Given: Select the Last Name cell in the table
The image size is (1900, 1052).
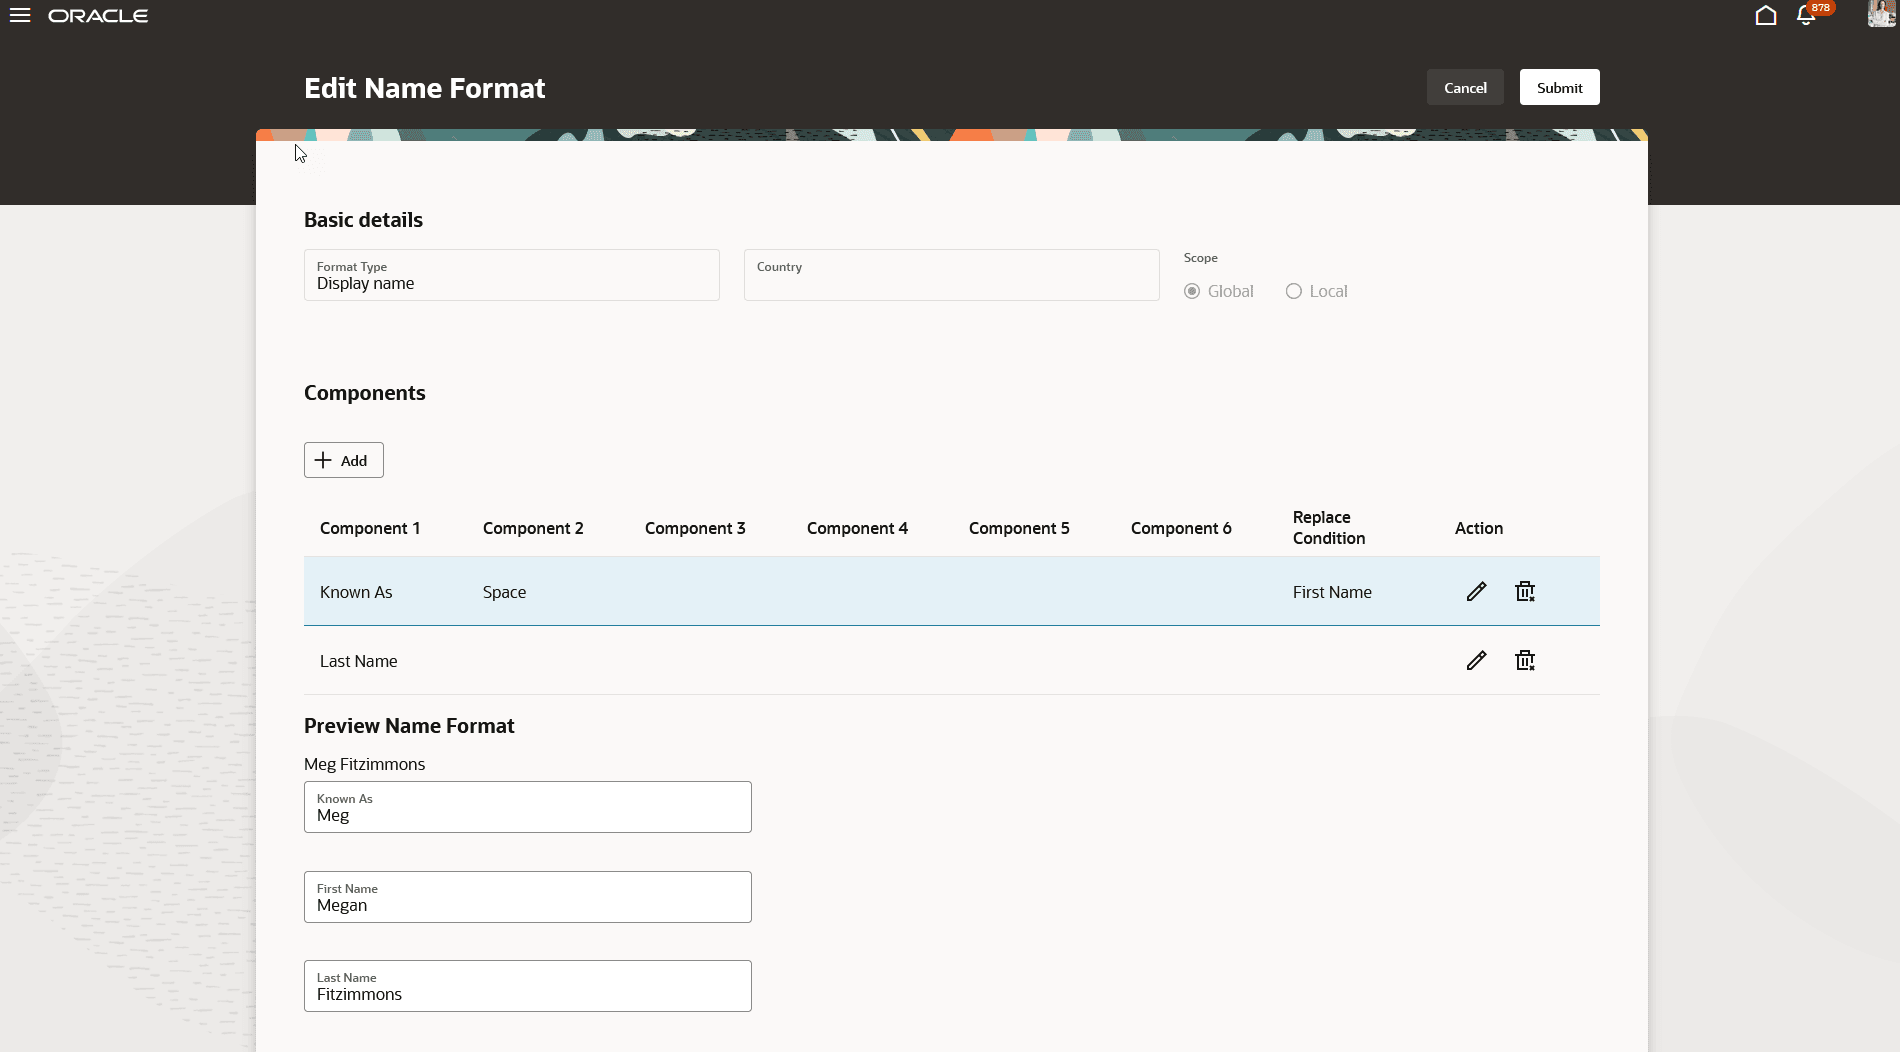Looking at the screenshot, I should pos(359,661).
